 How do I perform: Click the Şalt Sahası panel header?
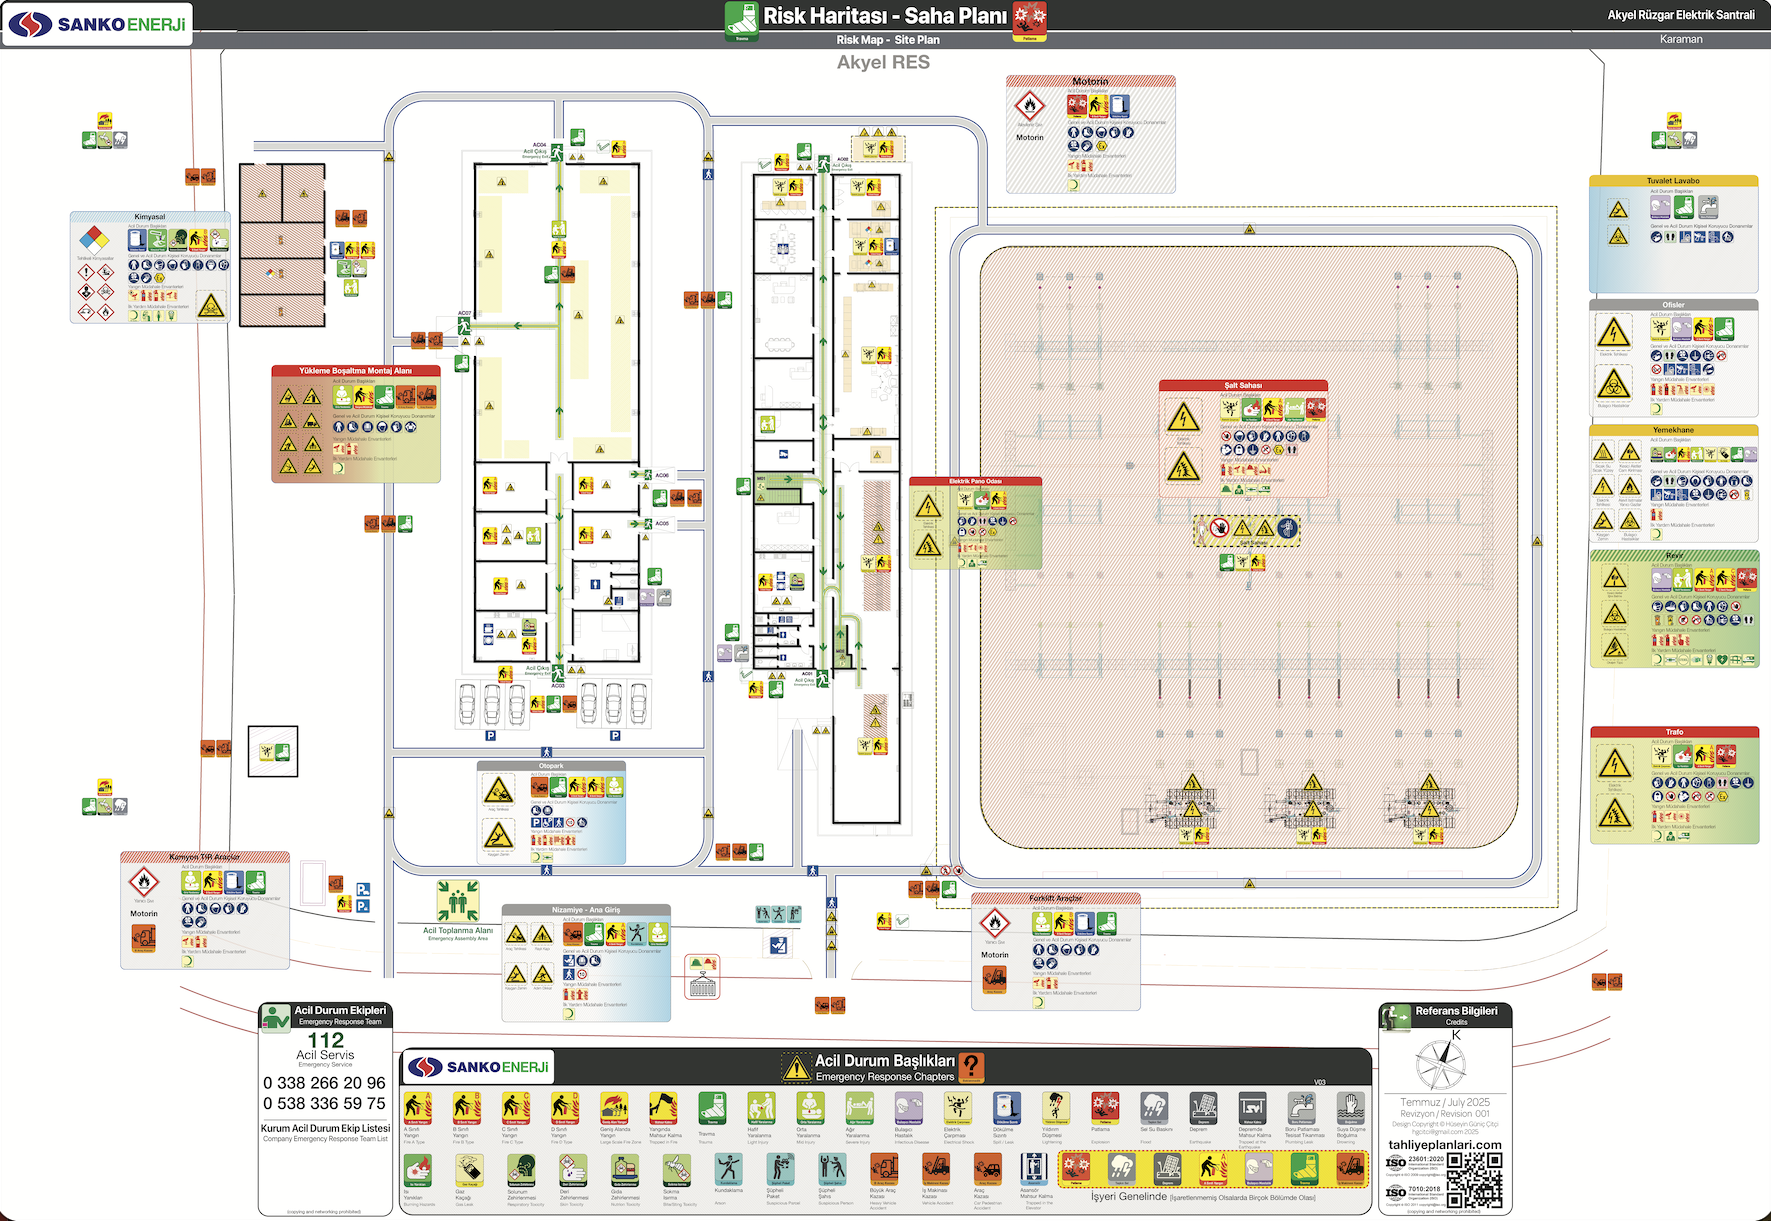pos(1243,385)
